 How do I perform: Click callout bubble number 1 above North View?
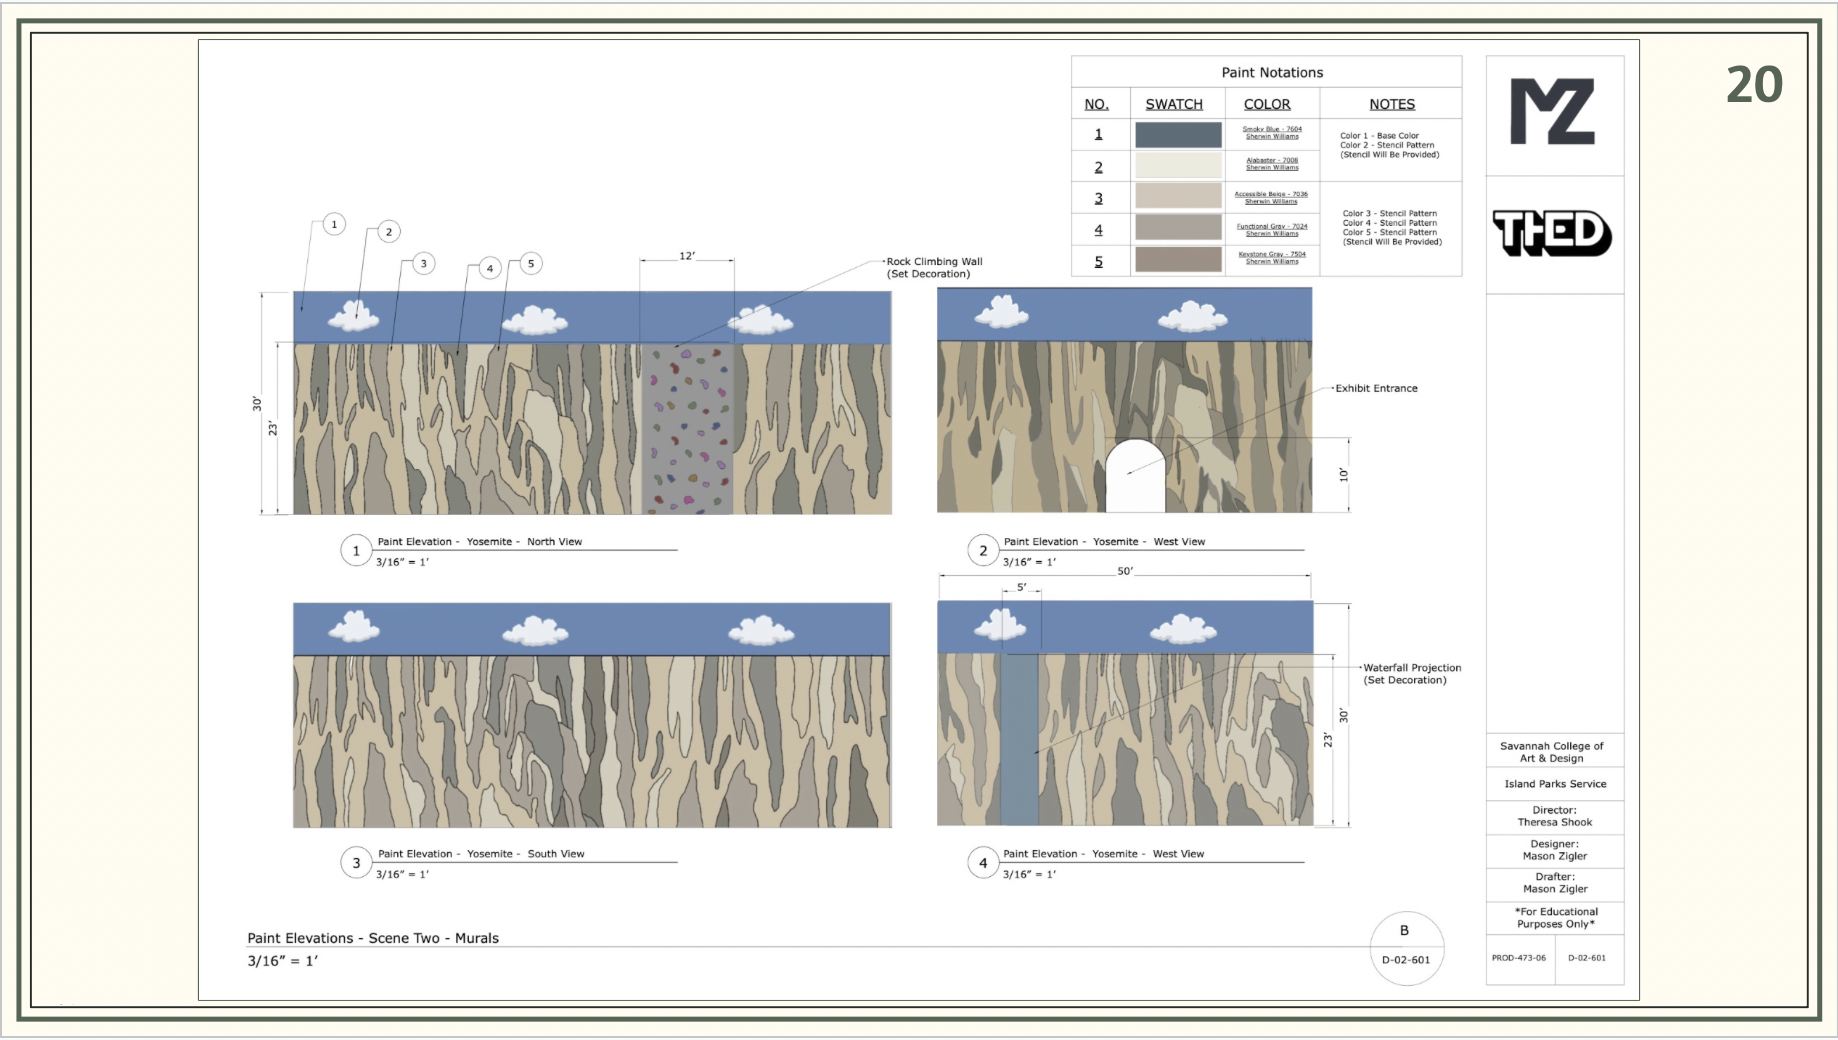coord(334,224)
